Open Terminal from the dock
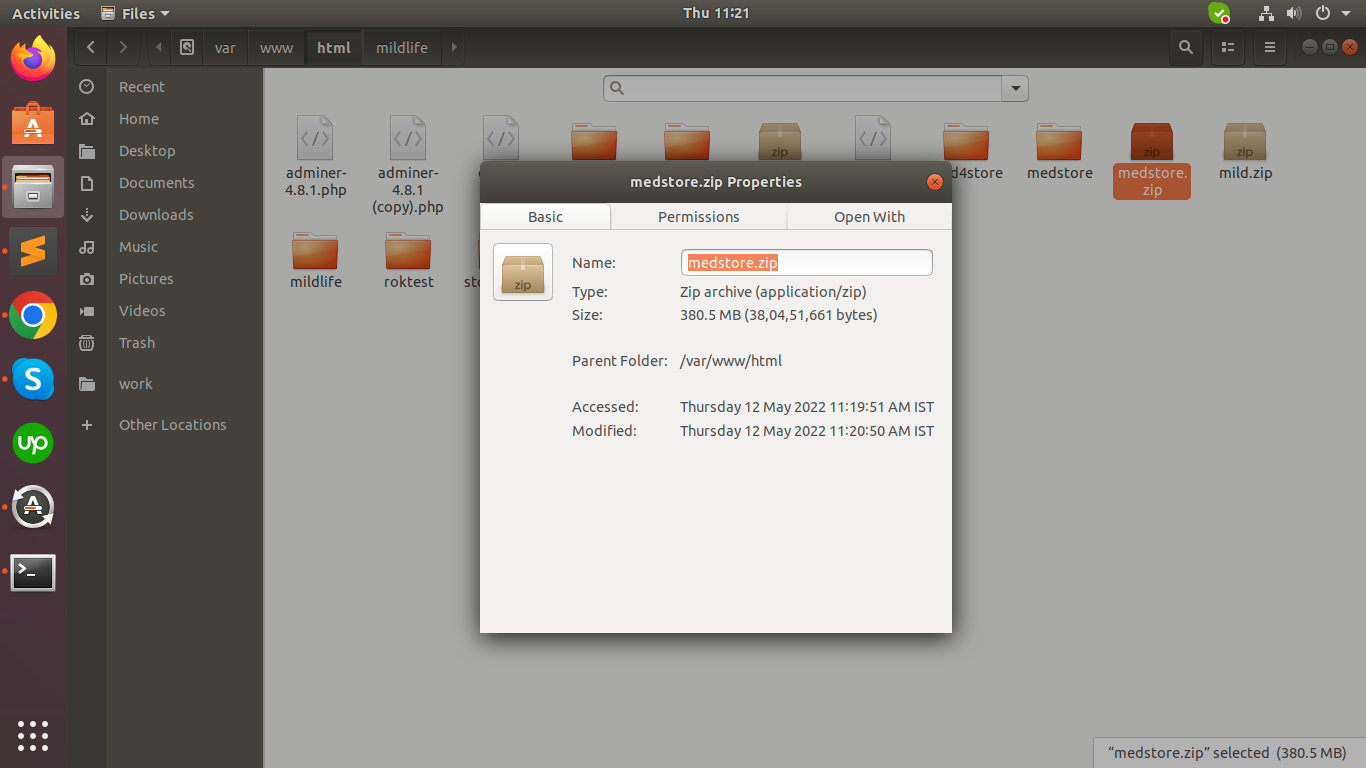 pyautogui.click(x=33, y=572)
